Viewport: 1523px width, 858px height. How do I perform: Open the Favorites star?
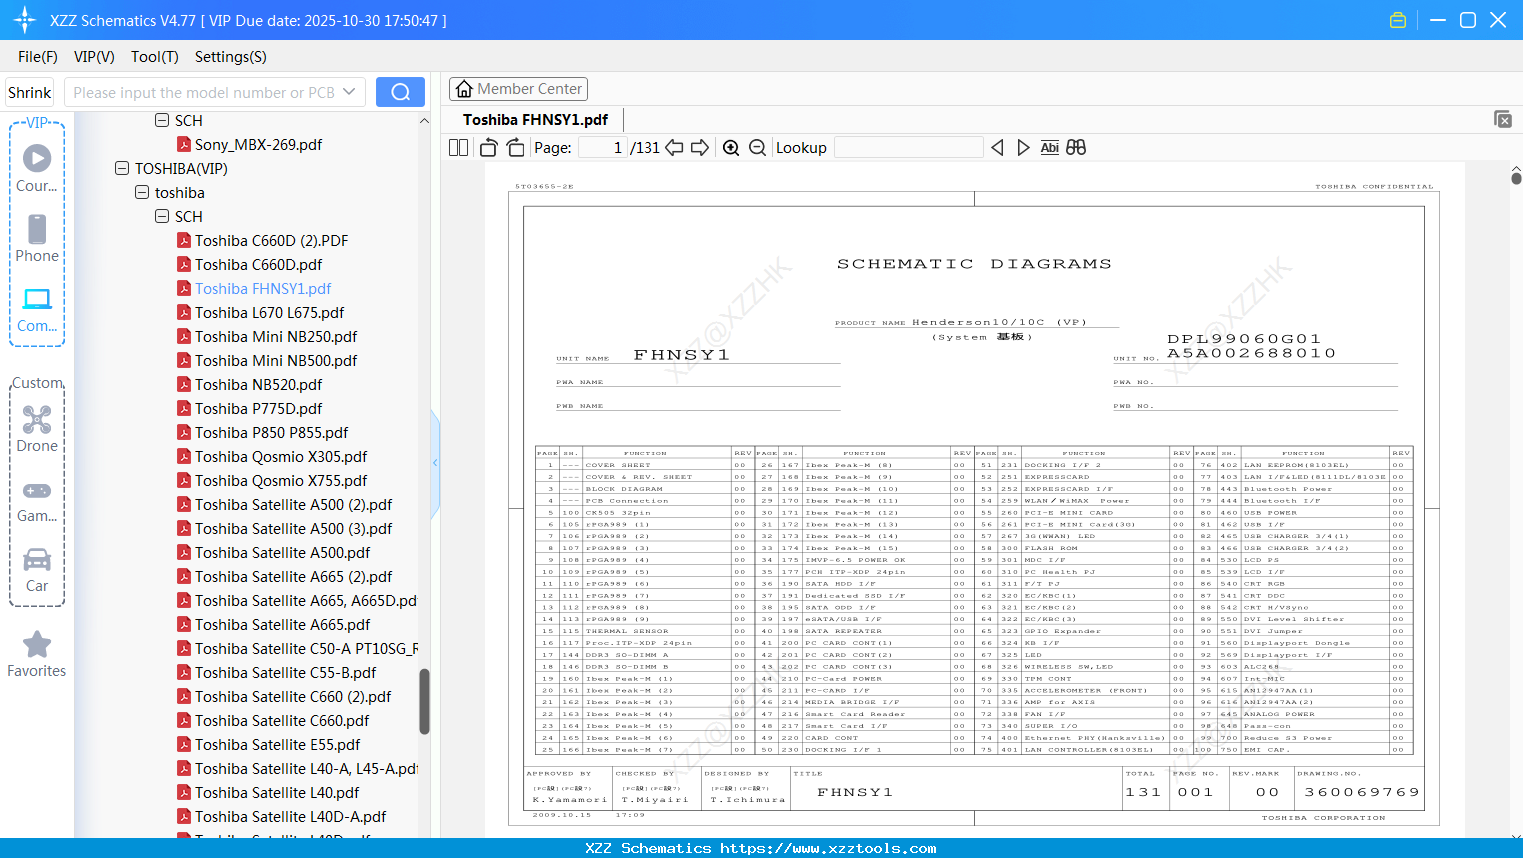pyautogui.click(x=37, y=654)
